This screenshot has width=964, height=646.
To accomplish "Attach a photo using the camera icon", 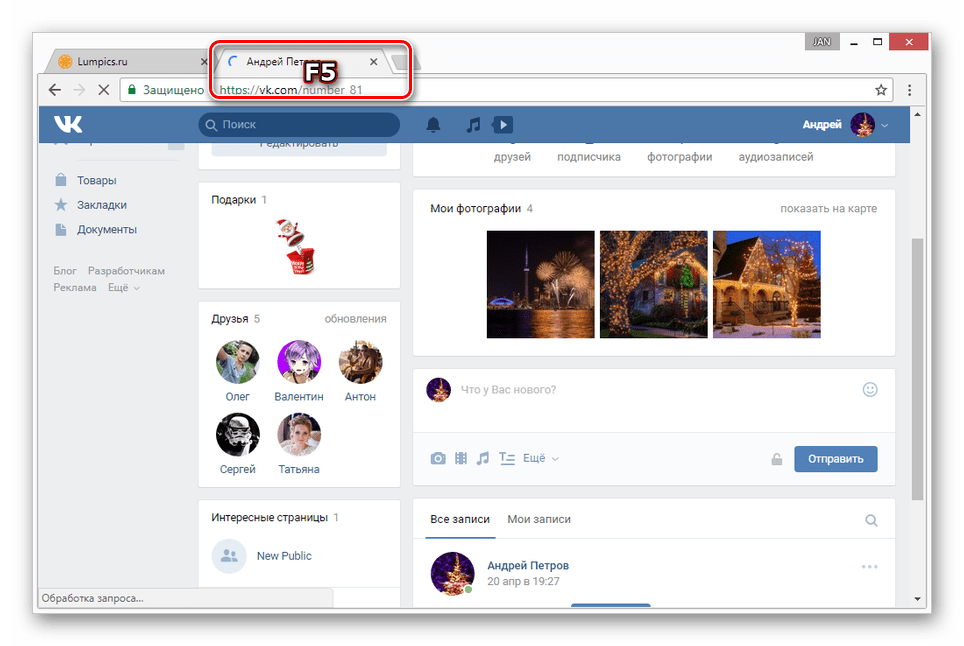I will click(x=438, y=459).
